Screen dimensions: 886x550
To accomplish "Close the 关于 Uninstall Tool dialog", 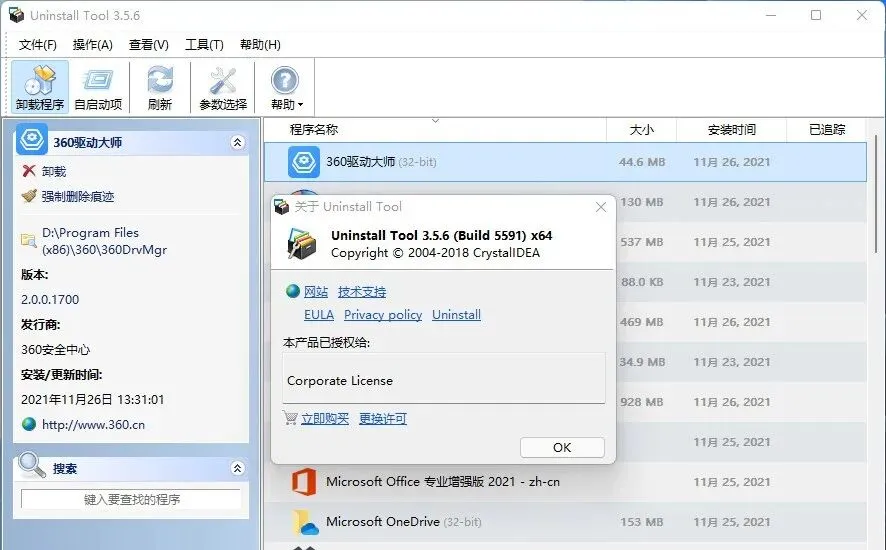I will coord(601,207).
